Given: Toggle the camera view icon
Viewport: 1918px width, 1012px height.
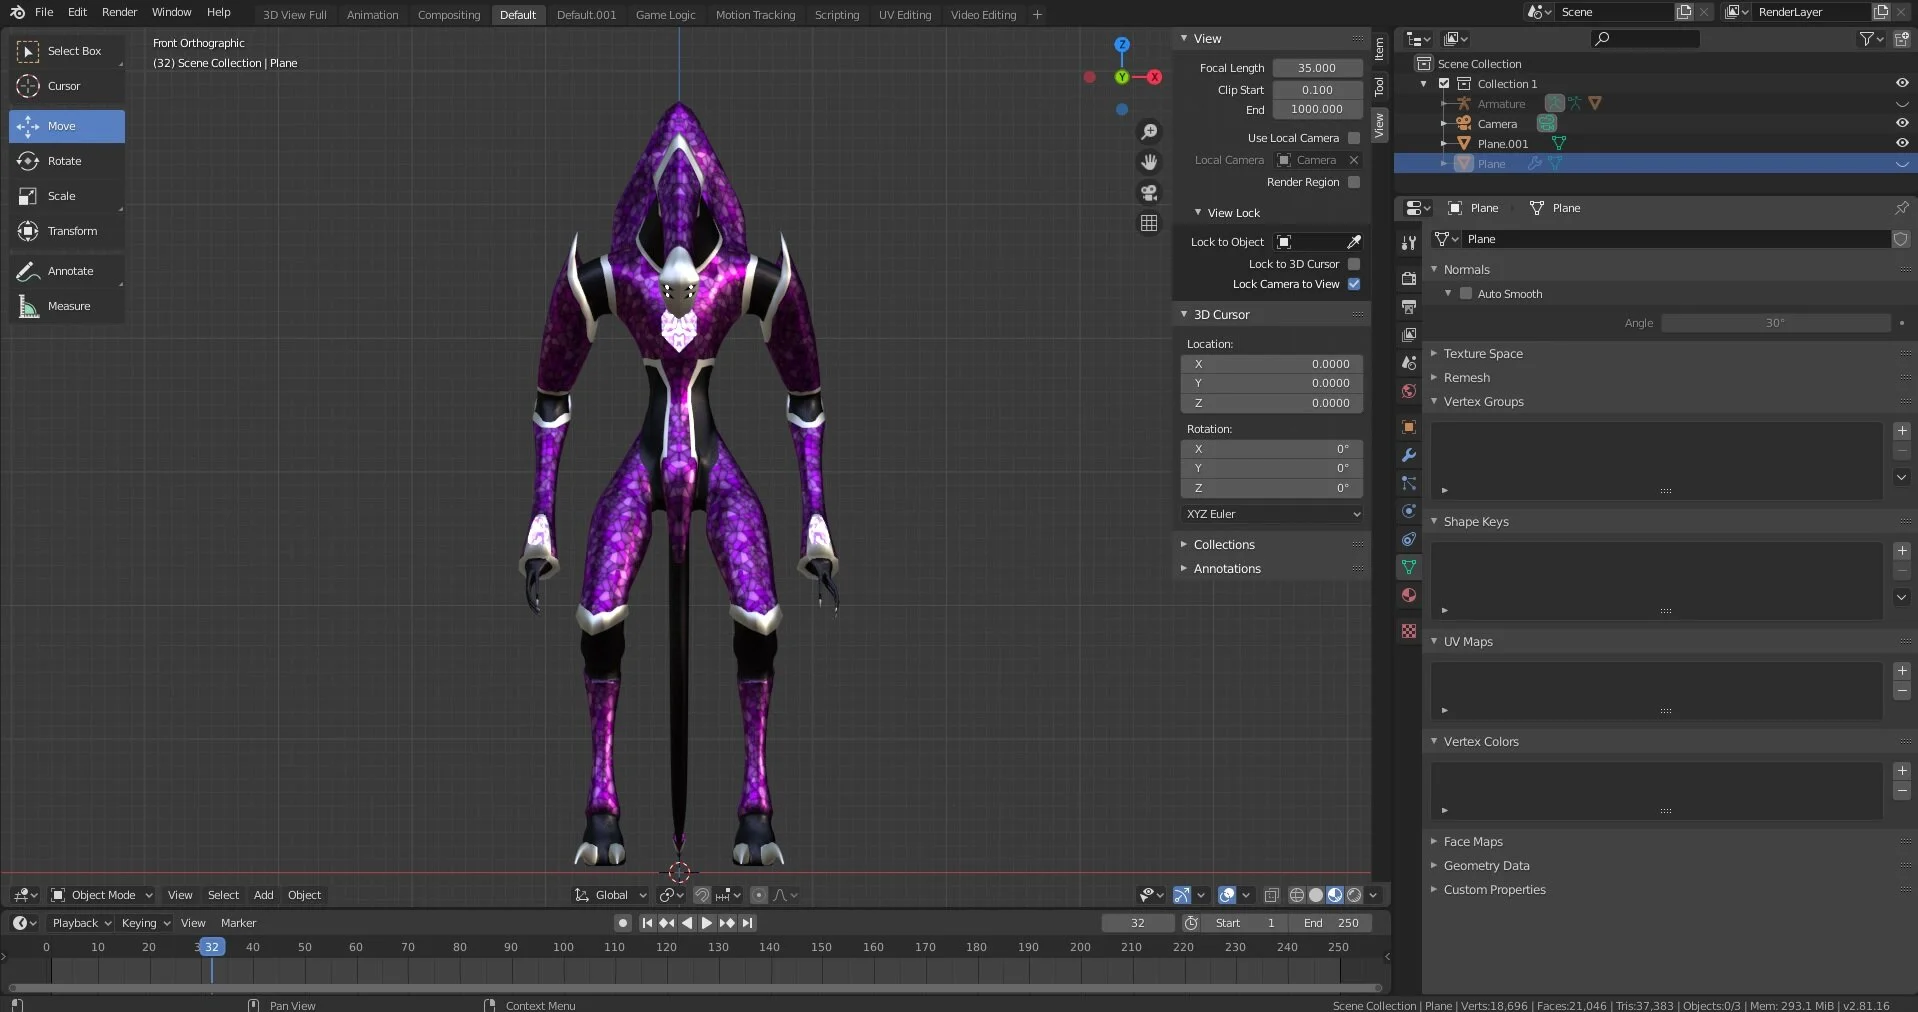Looking at the screenshot, I should point(1149,193).
